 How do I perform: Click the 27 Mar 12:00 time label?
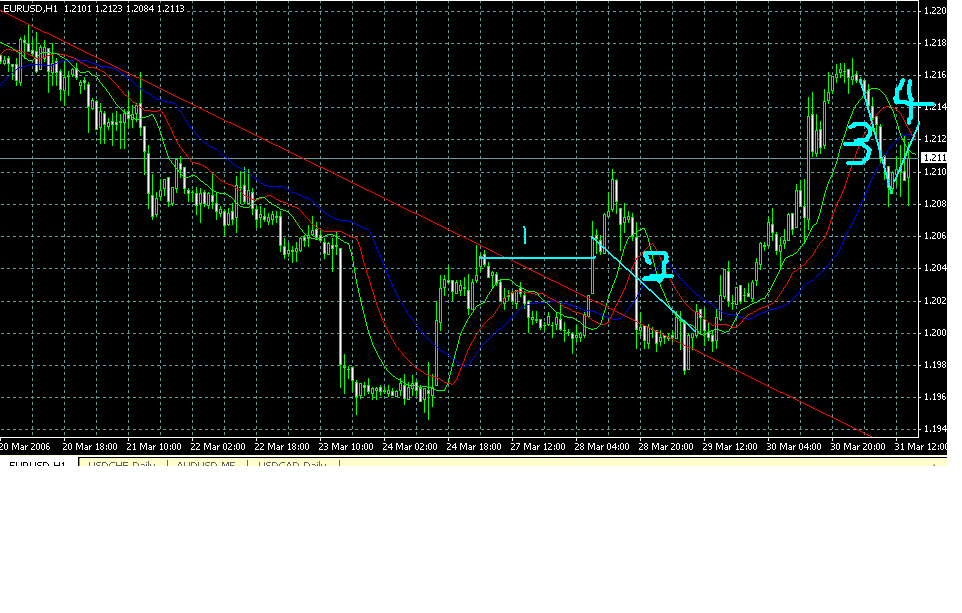point(538,447)
